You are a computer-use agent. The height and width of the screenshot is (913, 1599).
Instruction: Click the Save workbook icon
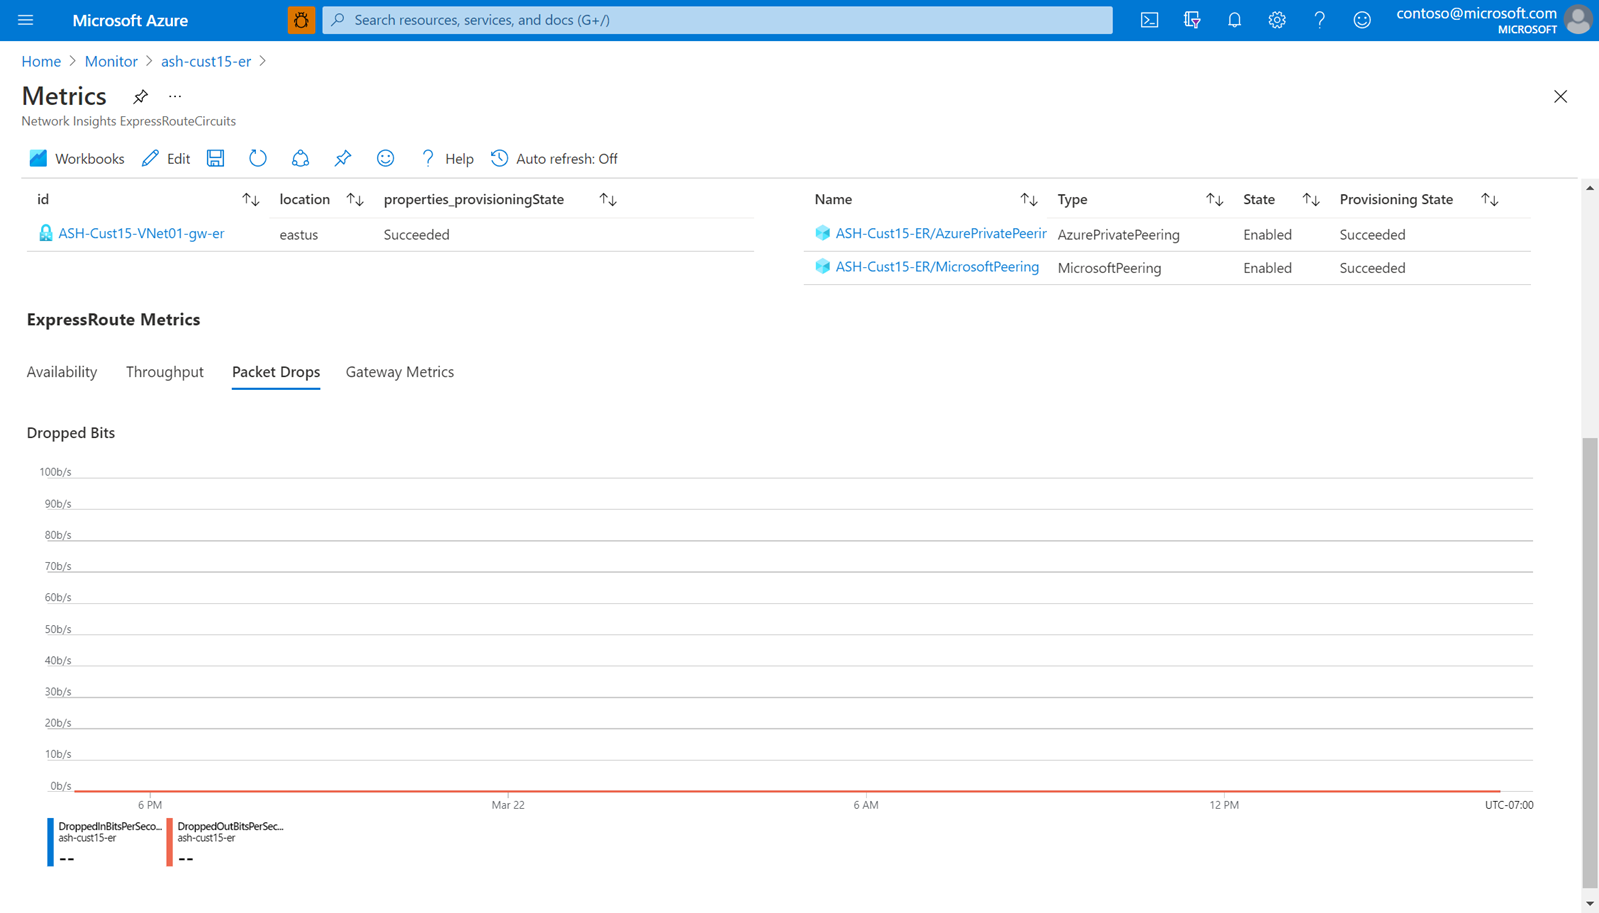(x=216, y=158)
